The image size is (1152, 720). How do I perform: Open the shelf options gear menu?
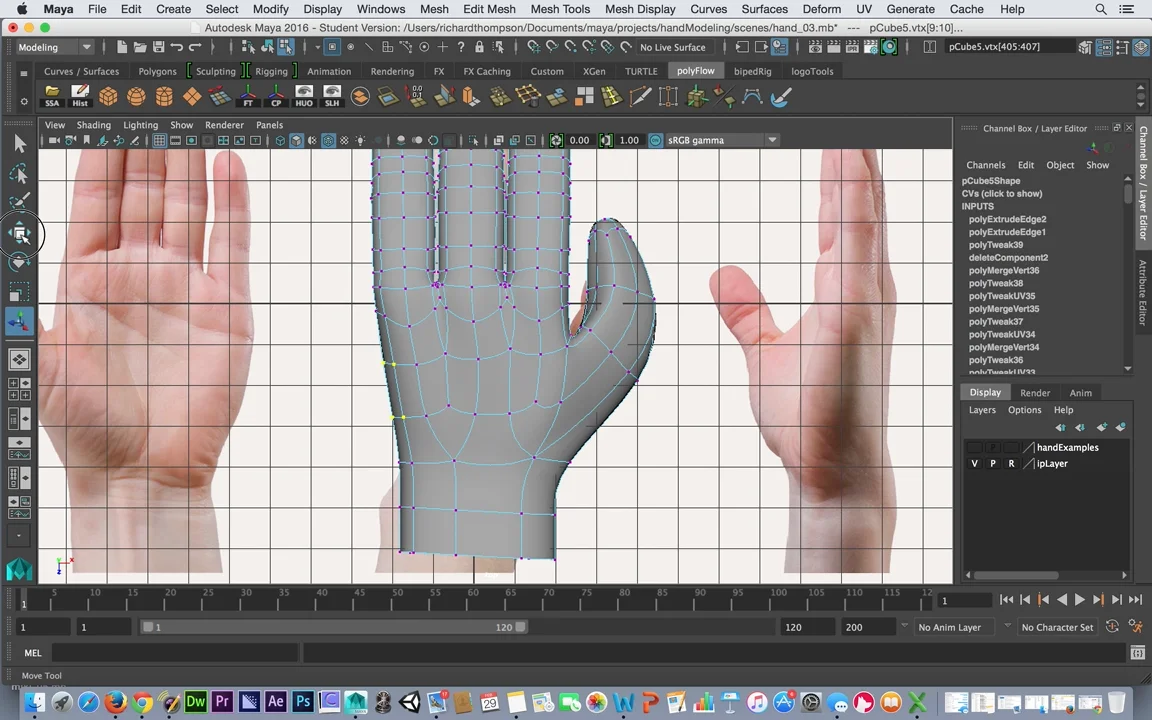point(24,101)
